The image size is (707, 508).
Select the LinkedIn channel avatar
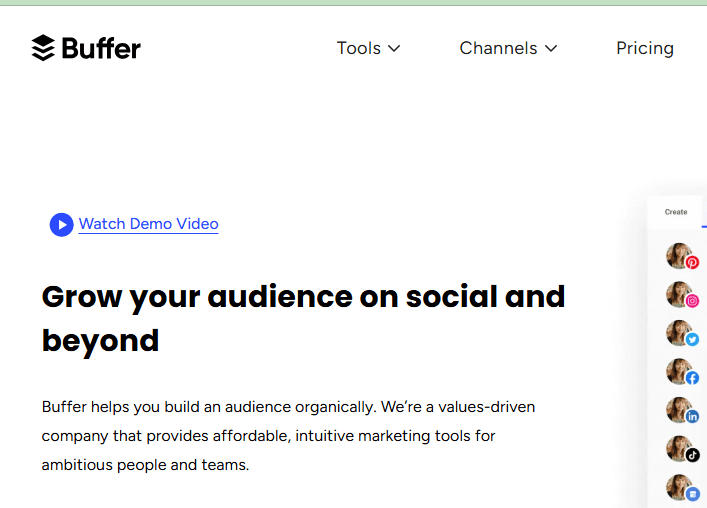[682, 411]
